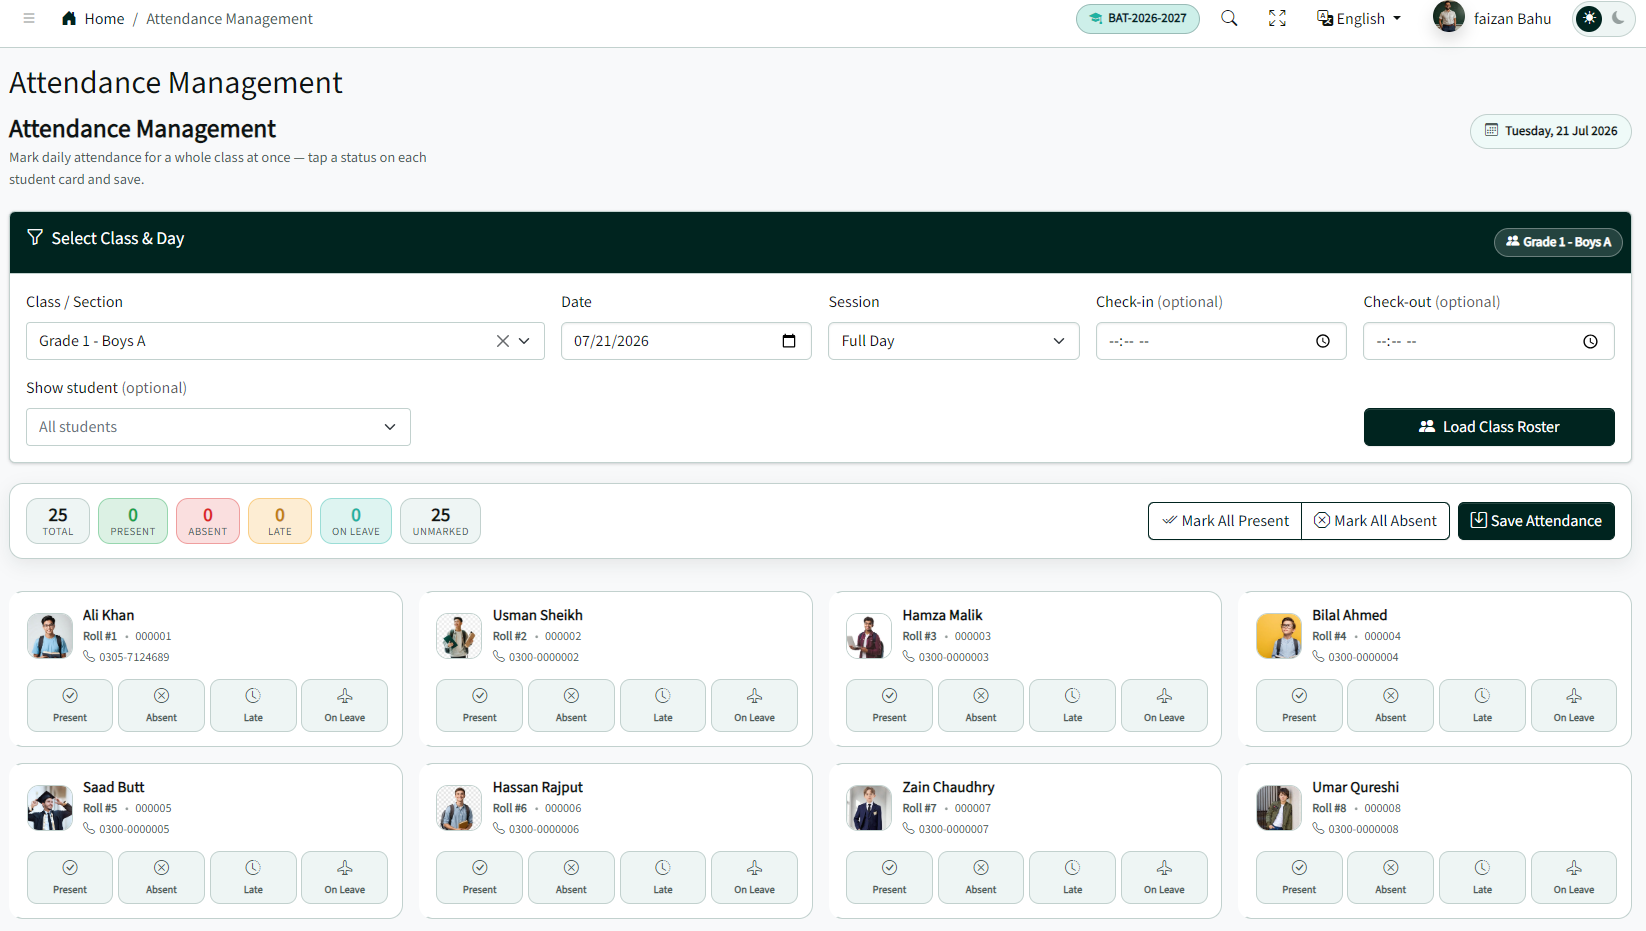
Task: Mark Zain Chaudhry as Late
Action: click(1072, 877)
